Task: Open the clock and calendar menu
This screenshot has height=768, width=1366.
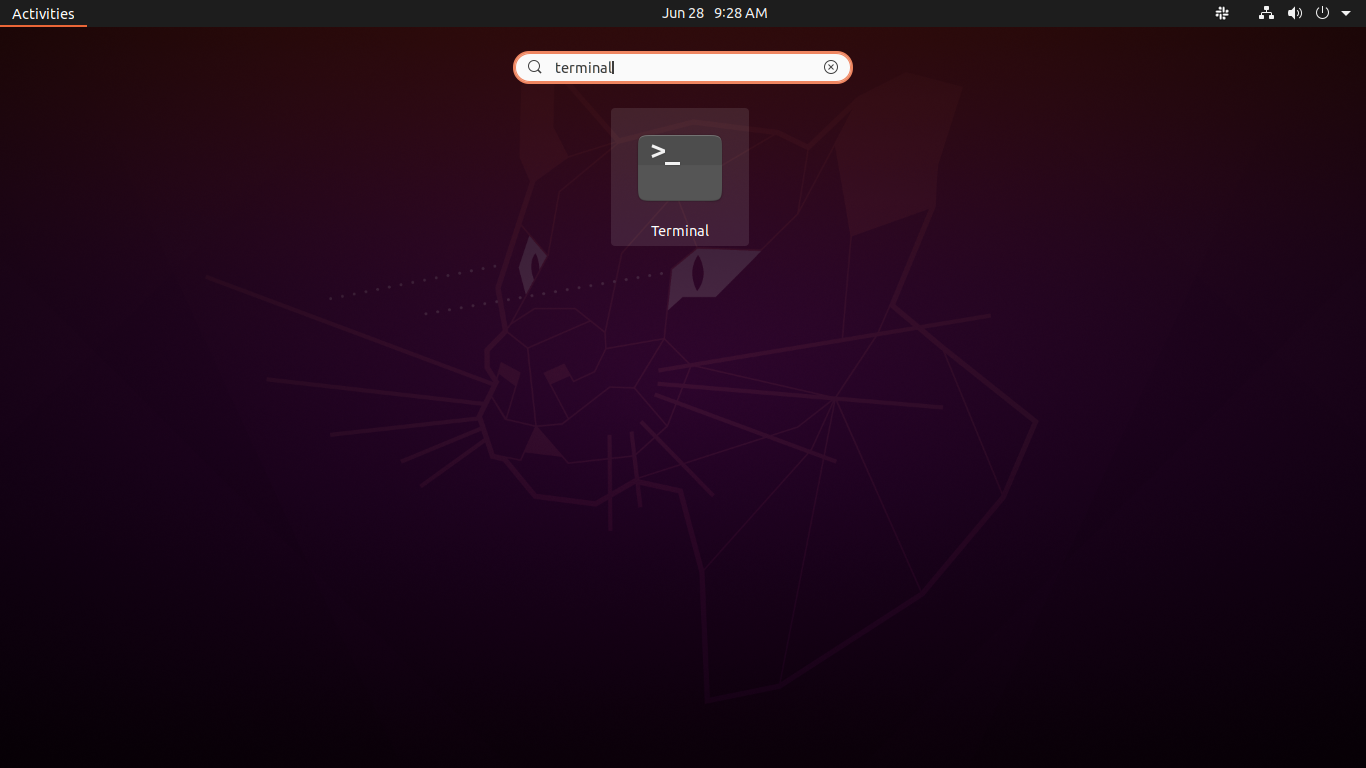Action: tap(715, 13)
